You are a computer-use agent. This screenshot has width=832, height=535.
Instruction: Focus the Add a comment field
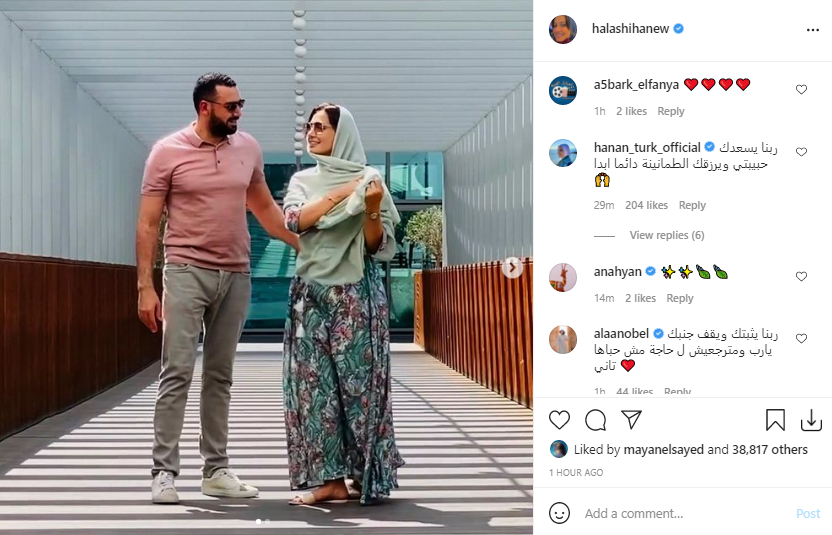click(684, 513)
